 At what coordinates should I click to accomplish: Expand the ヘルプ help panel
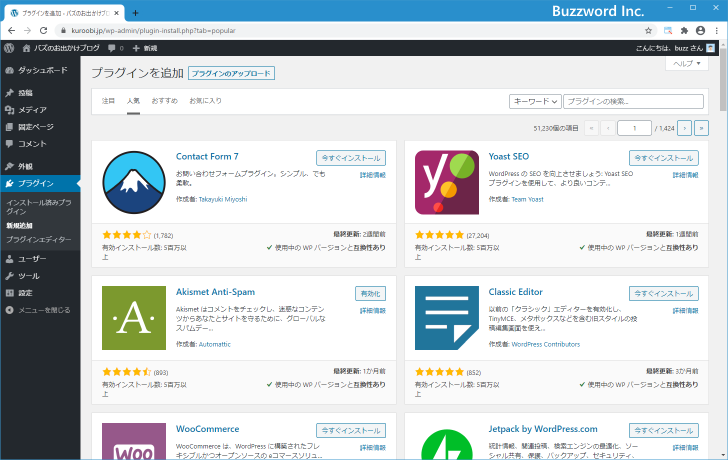click(687, 63)
